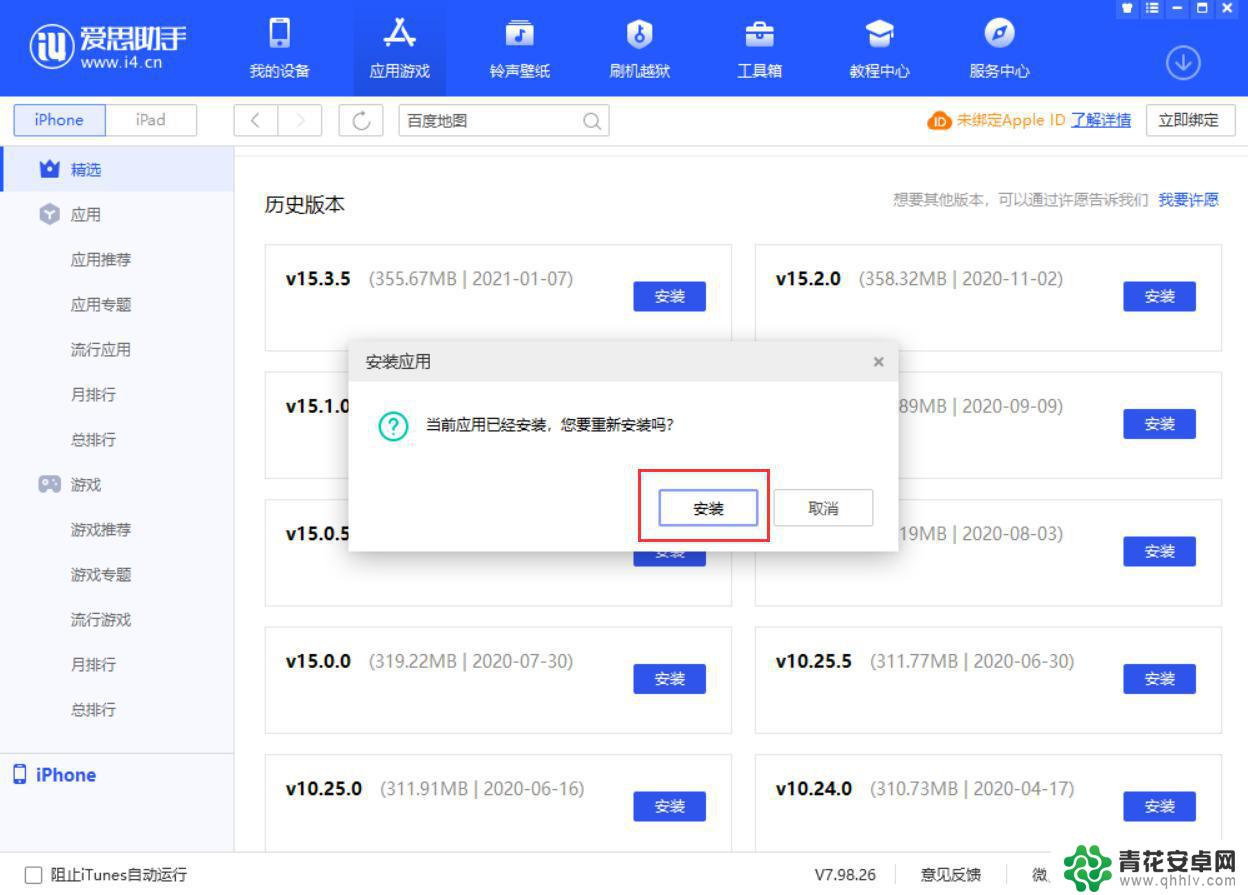Click the 爱思助手 logo
Image resolution: width=1248 pixels, height=895 pixels.
click(109, 46)
